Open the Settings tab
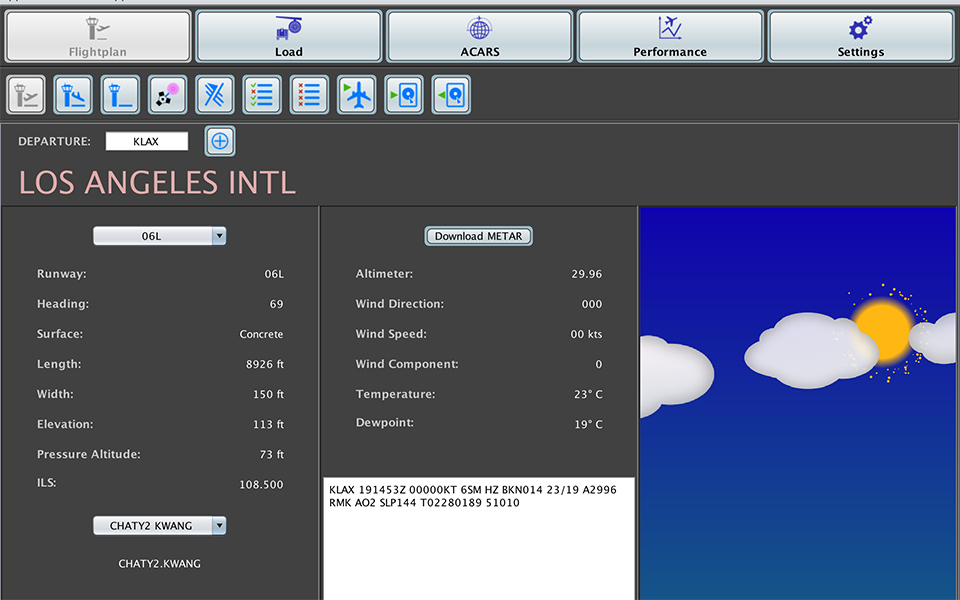 [x=861, y=36]
